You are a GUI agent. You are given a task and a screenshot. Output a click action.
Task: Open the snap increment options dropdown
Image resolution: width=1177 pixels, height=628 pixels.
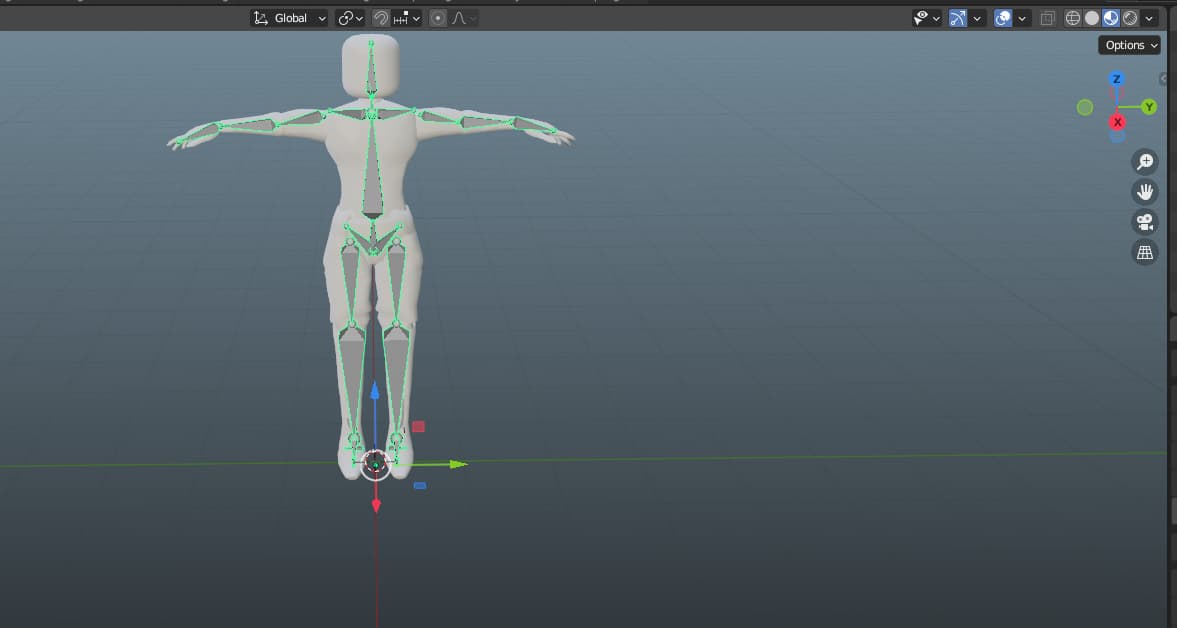407,18
